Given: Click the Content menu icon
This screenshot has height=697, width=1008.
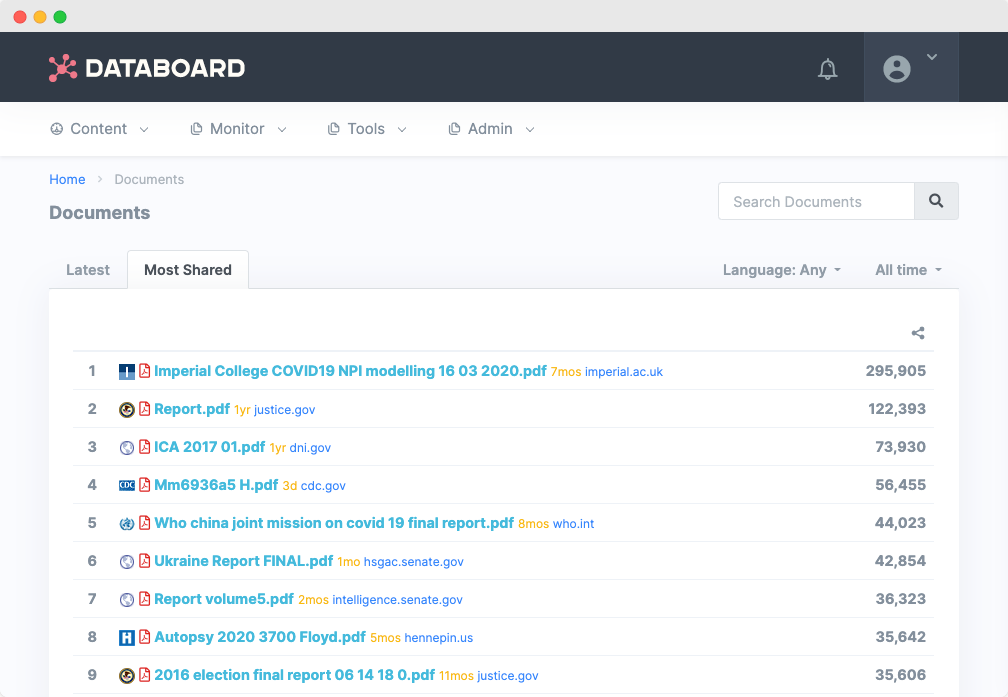Looking at the screenshot, I should 57,129.
